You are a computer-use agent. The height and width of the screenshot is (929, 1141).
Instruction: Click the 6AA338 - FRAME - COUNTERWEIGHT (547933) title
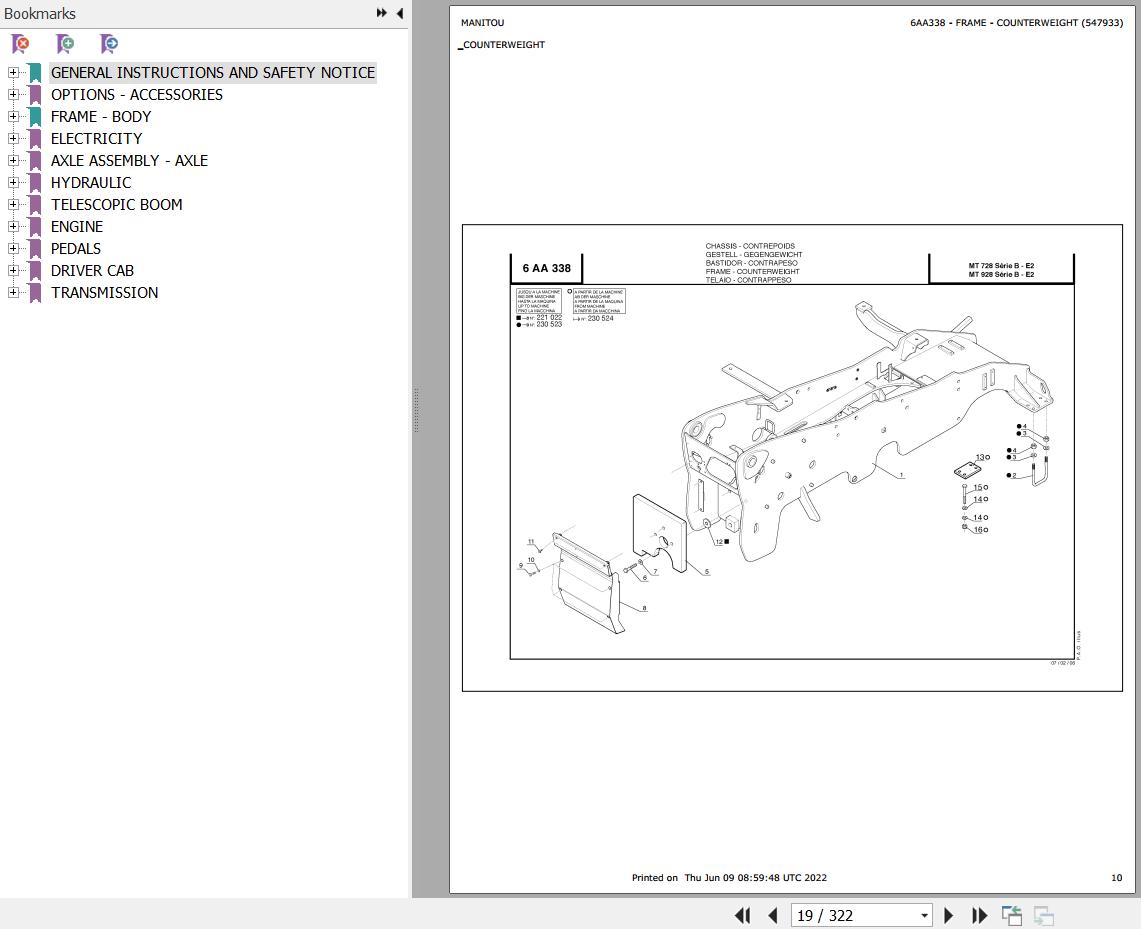(x=1017, y=23)
